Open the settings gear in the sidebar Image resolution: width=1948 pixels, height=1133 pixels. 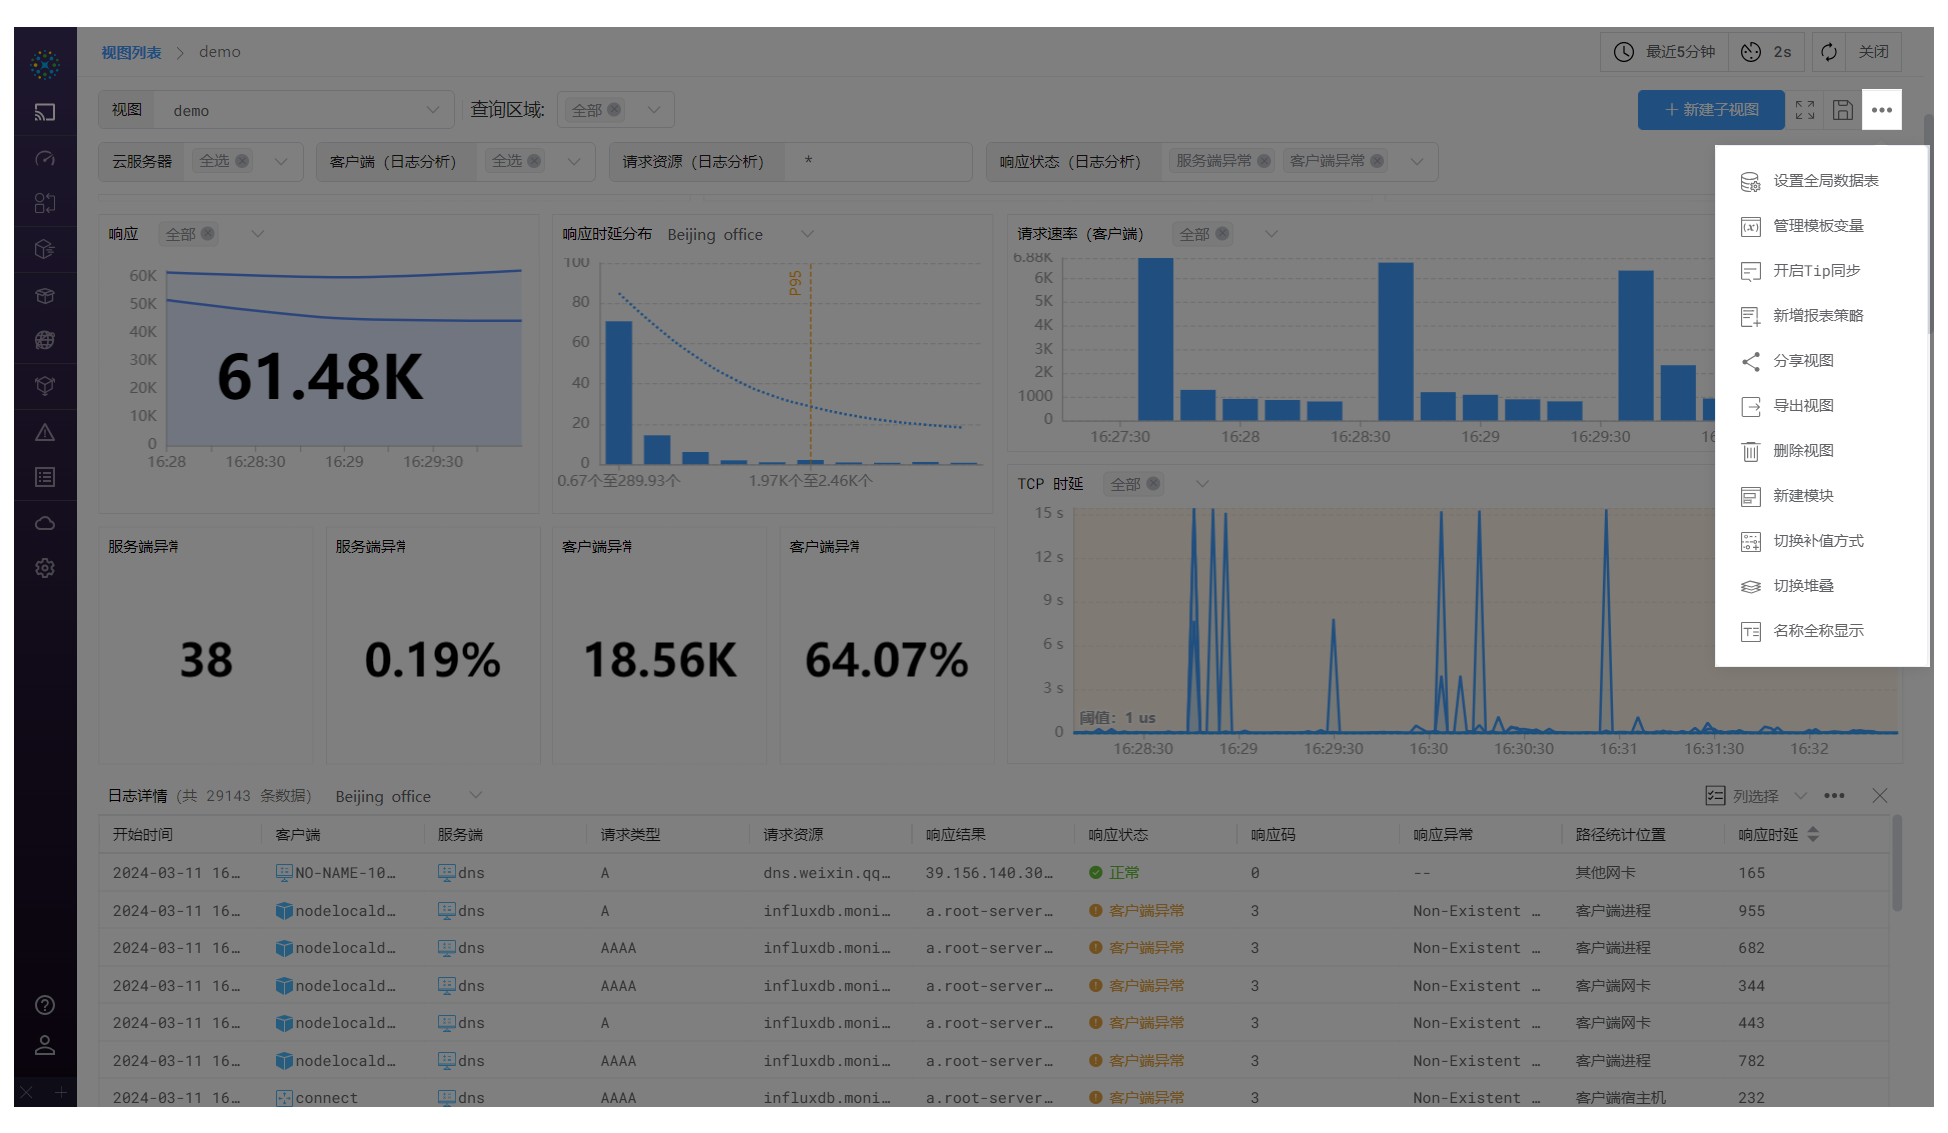[45, 568]
